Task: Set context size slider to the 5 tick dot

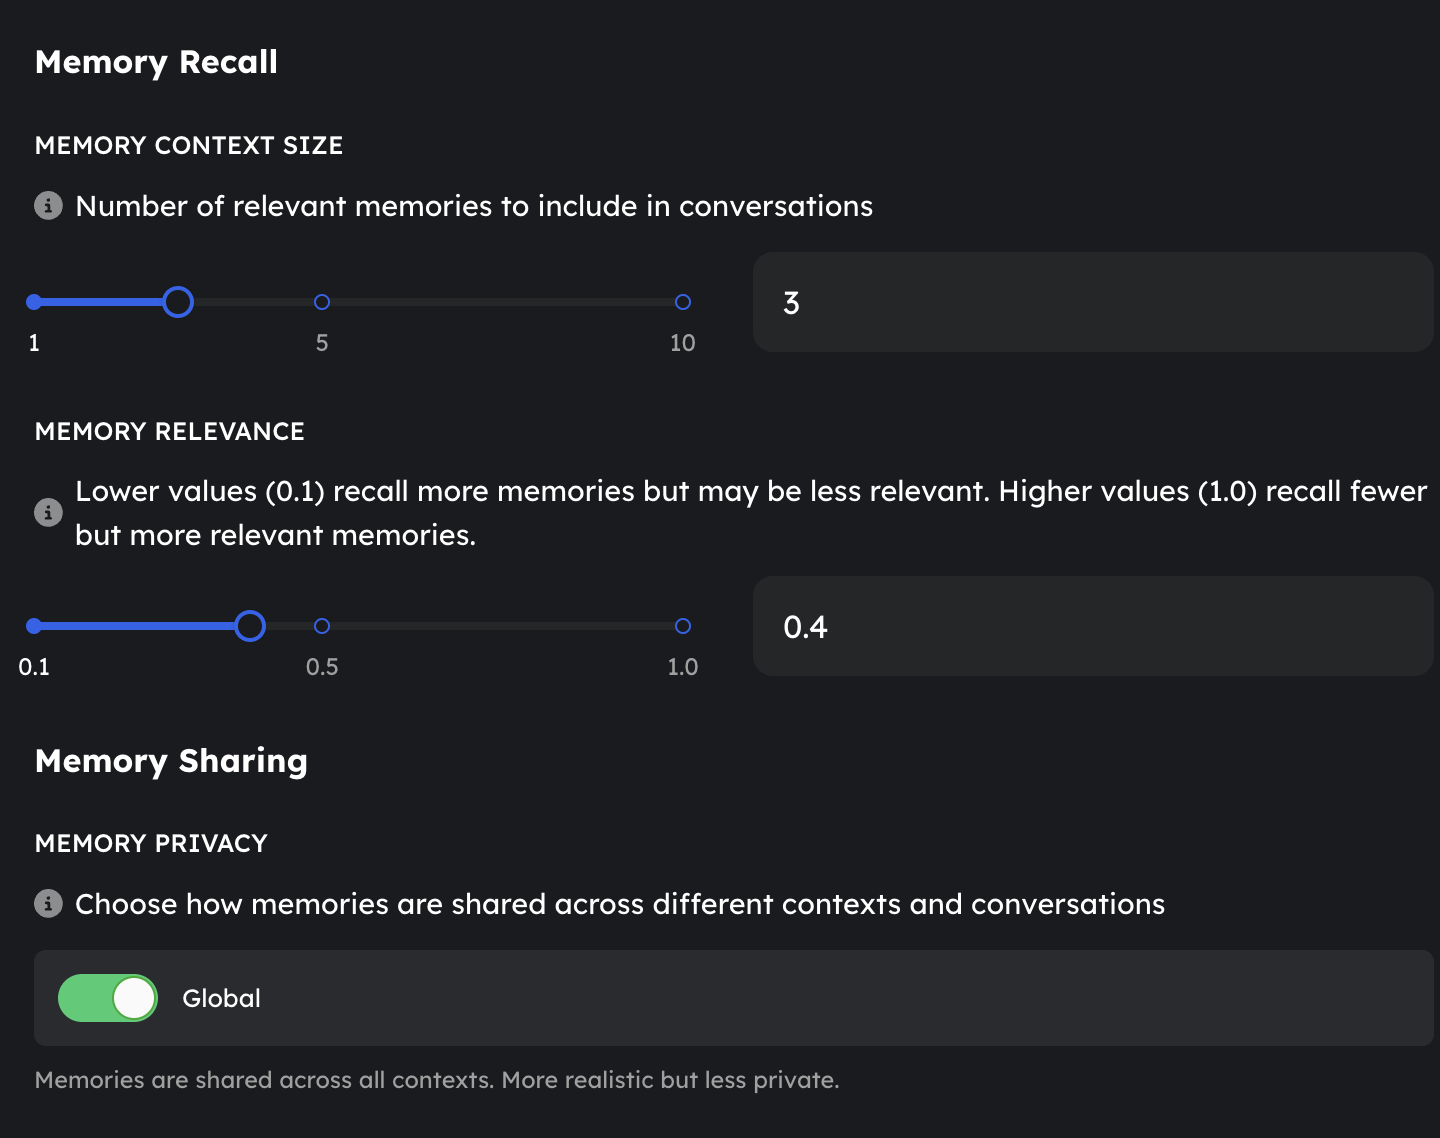Action: pos(322,302)
